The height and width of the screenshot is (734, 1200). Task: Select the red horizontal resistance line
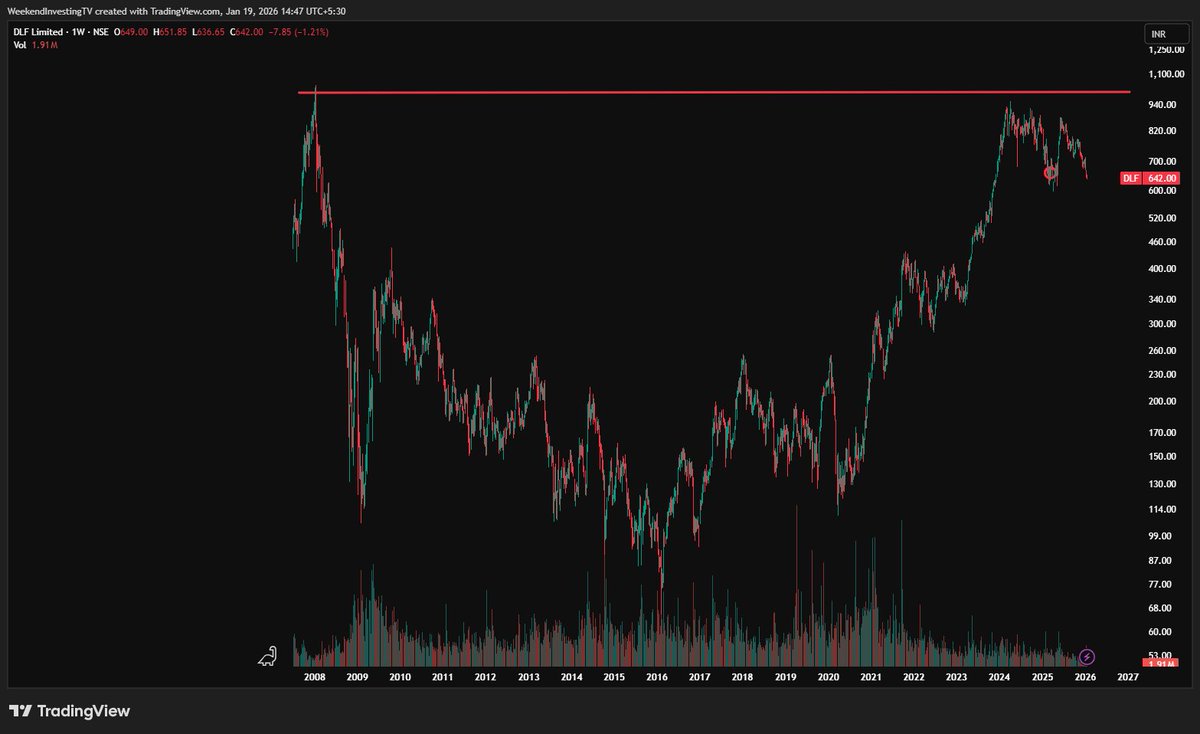(714, 92)
